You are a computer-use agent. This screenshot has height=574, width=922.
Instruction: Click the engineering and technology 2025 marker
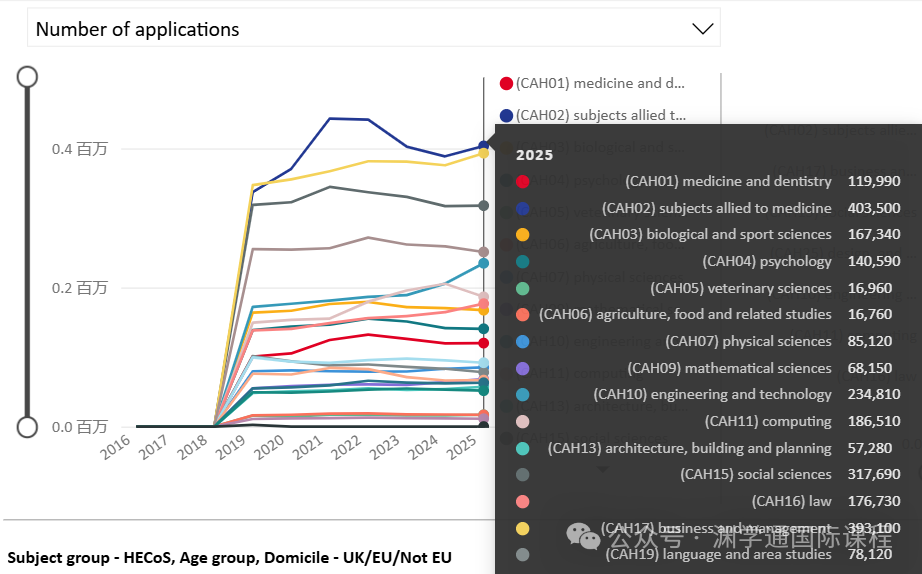pyautogui.click(x=484, y=263)
